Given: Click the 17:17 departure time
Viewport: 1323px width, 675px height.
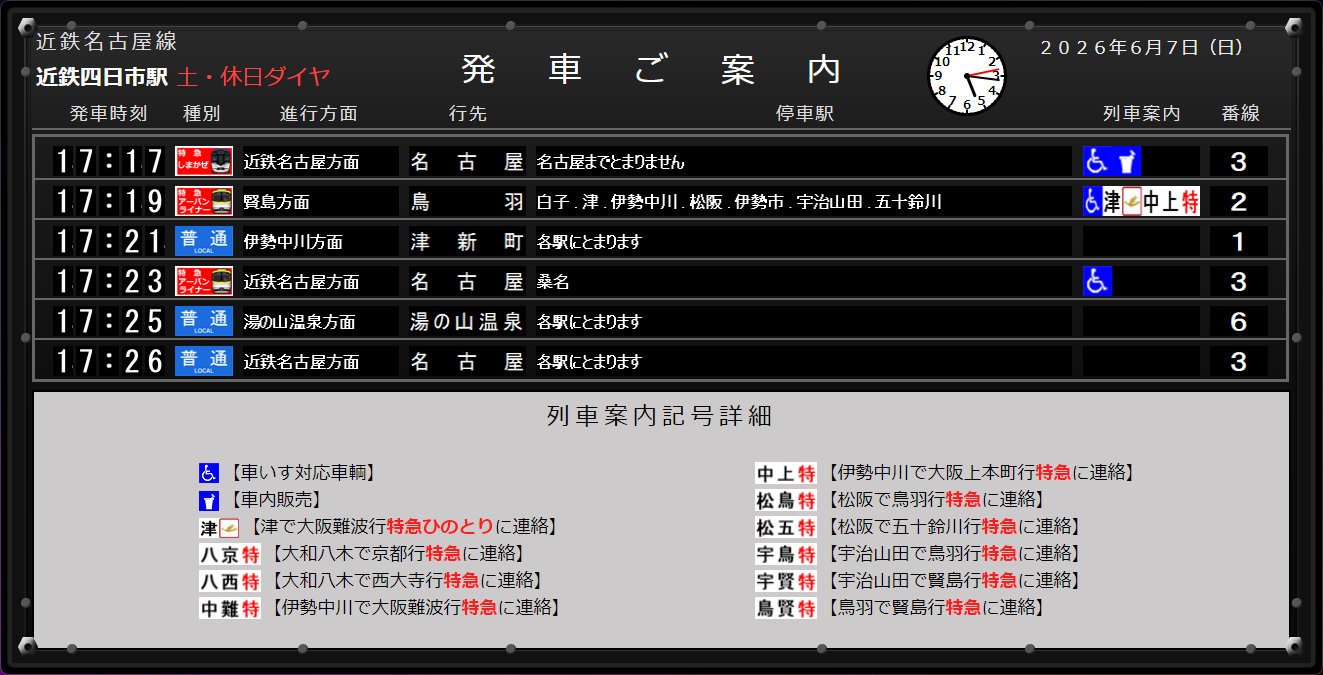Looking at the screenshot, I should point(108,161).
